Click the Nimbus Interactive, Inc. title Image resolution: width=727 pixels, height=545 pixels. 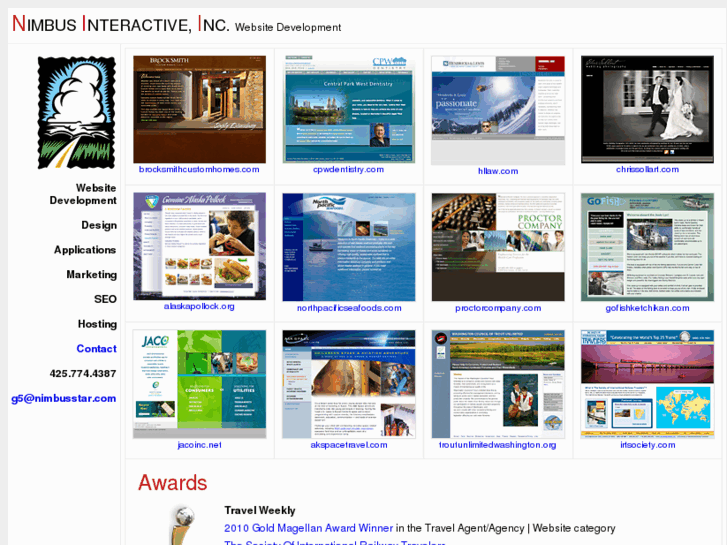point(121,24)
